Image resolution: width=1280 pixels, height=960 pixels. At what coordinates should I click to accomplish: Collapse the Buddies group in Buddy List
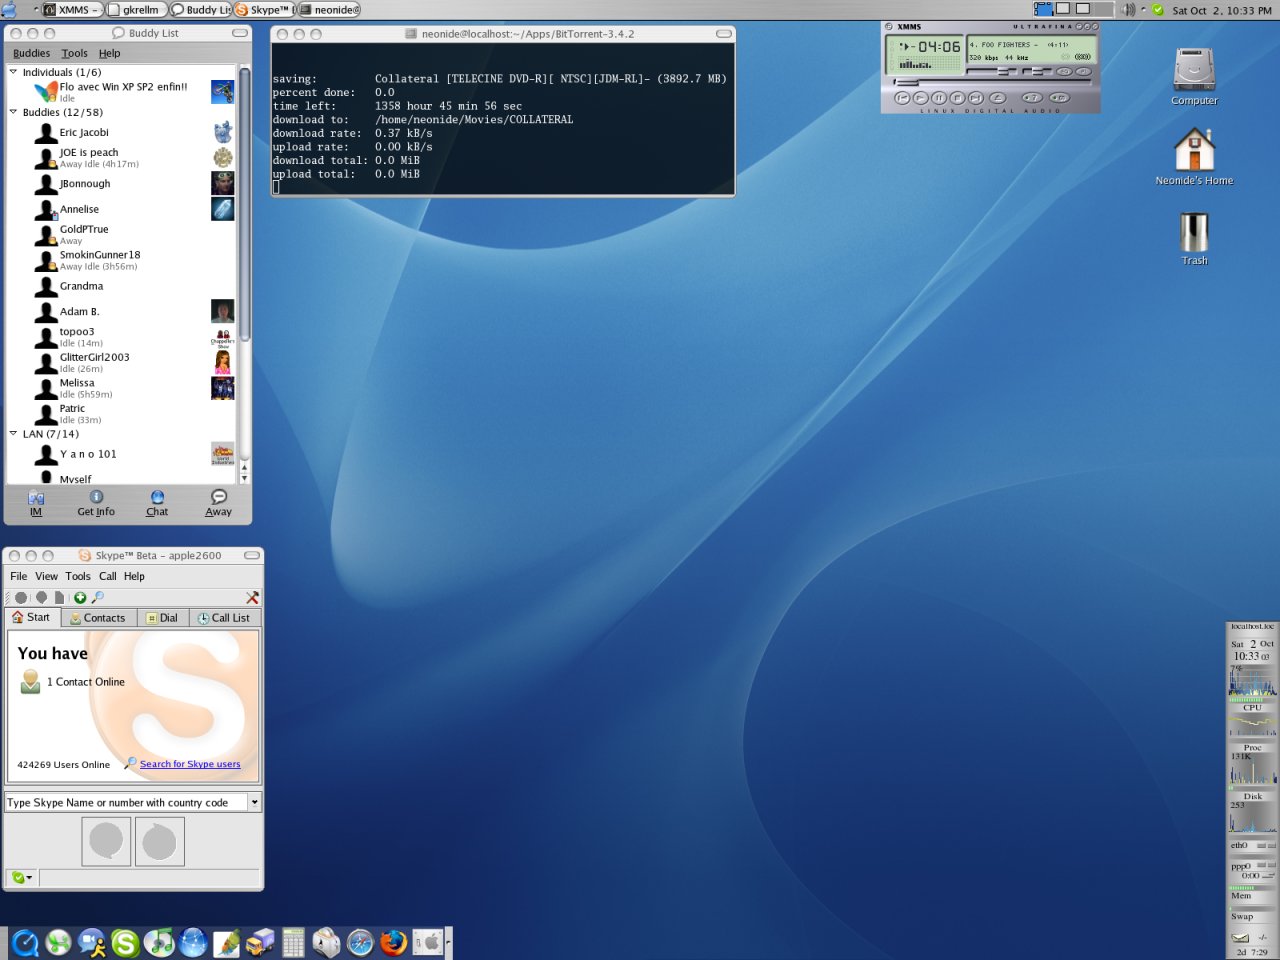click(x=13, y=112)
